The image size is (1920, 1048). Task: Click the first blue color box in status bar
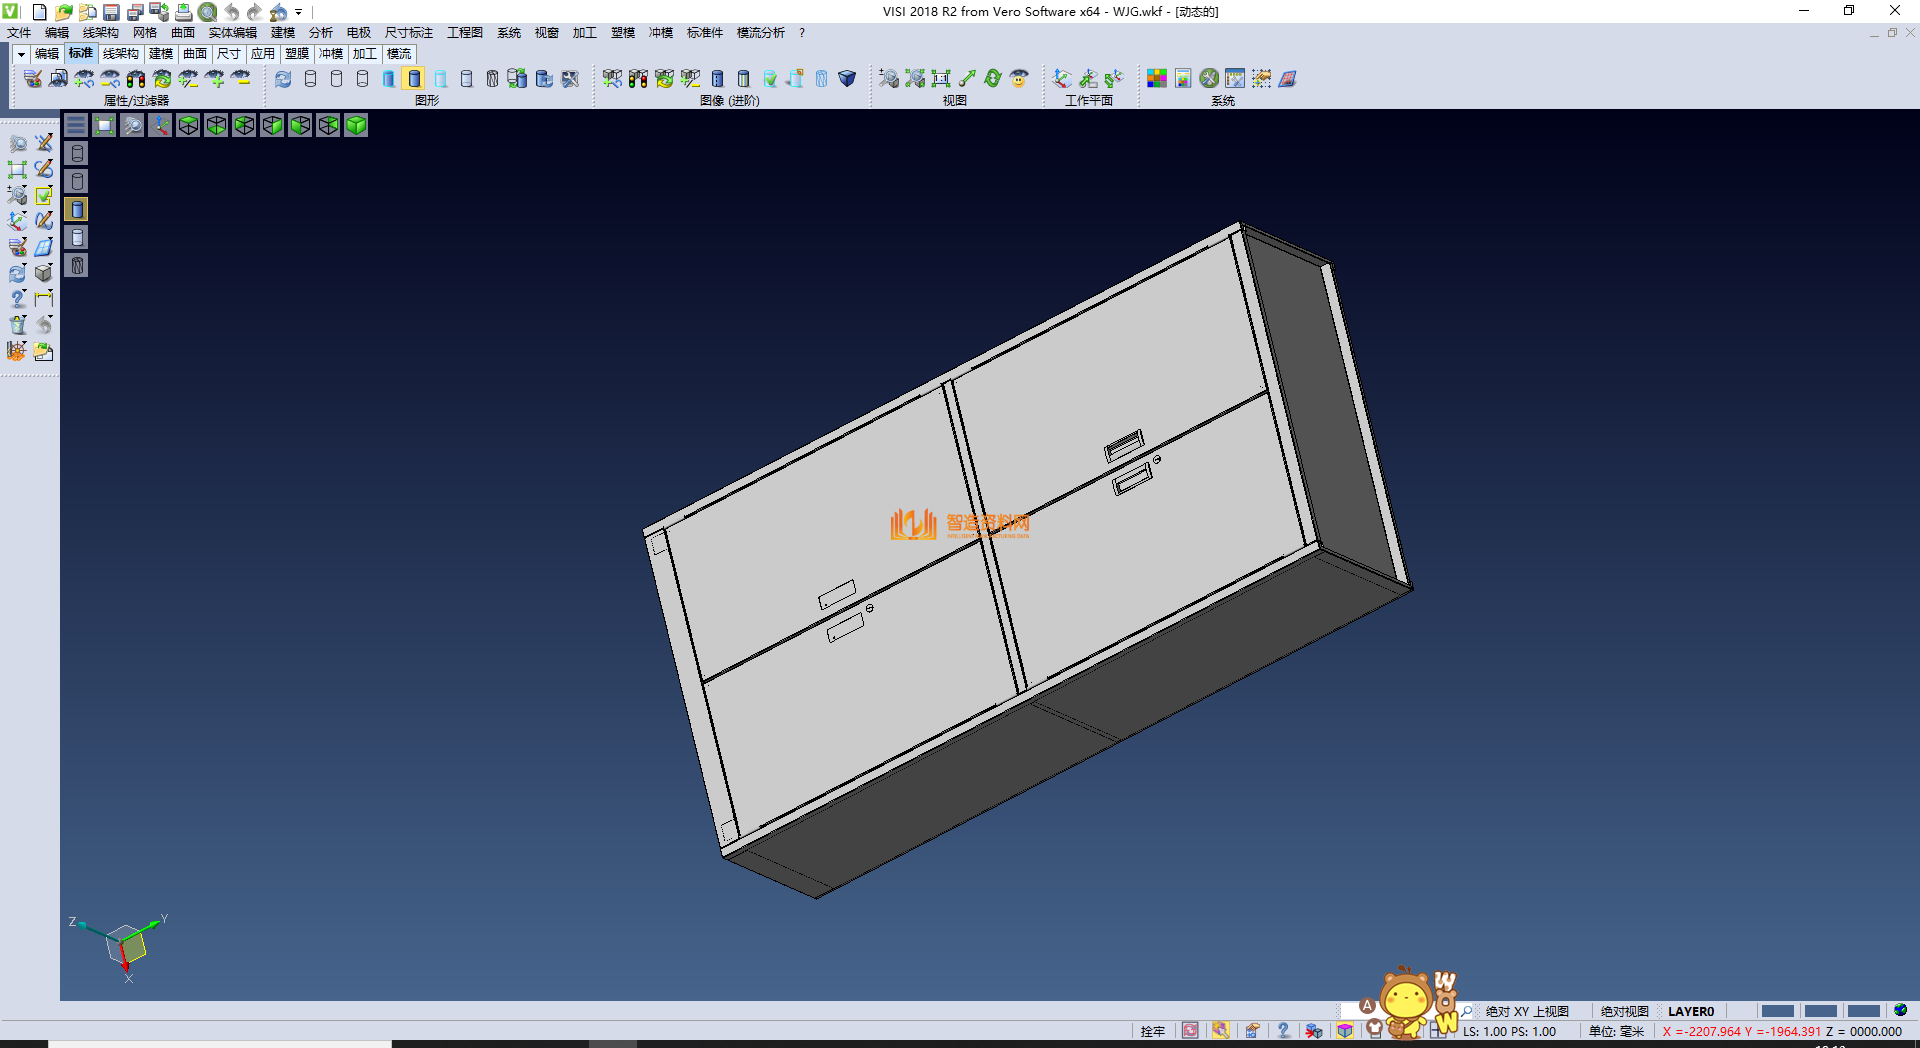tap(1777, 1011)
